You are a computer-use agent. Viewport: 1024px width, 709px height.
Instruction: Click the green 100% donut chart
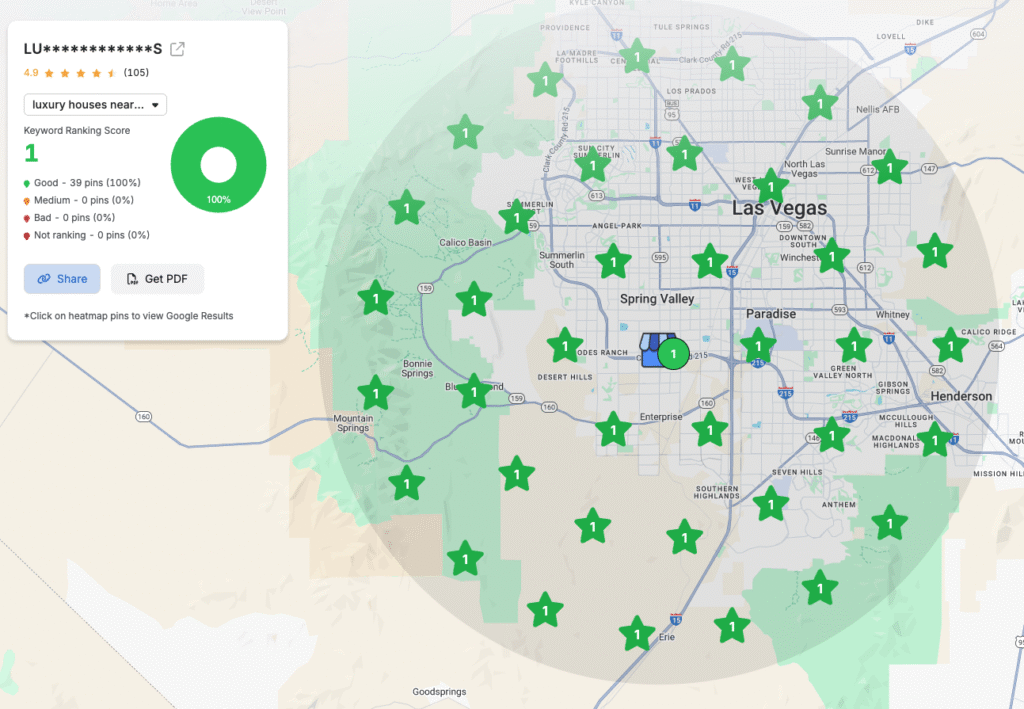218,166
